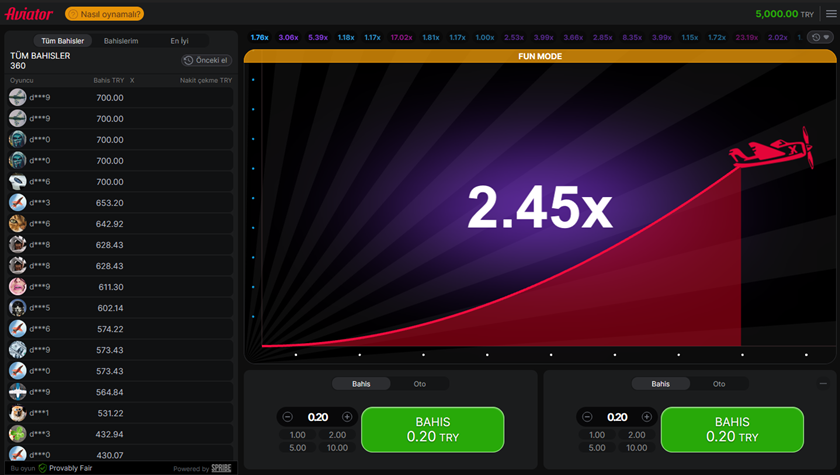The height and width of the screenshot is (475, 840).
Task: Select the 1.00 quick bet in right panel
Action: pos(597,435)
